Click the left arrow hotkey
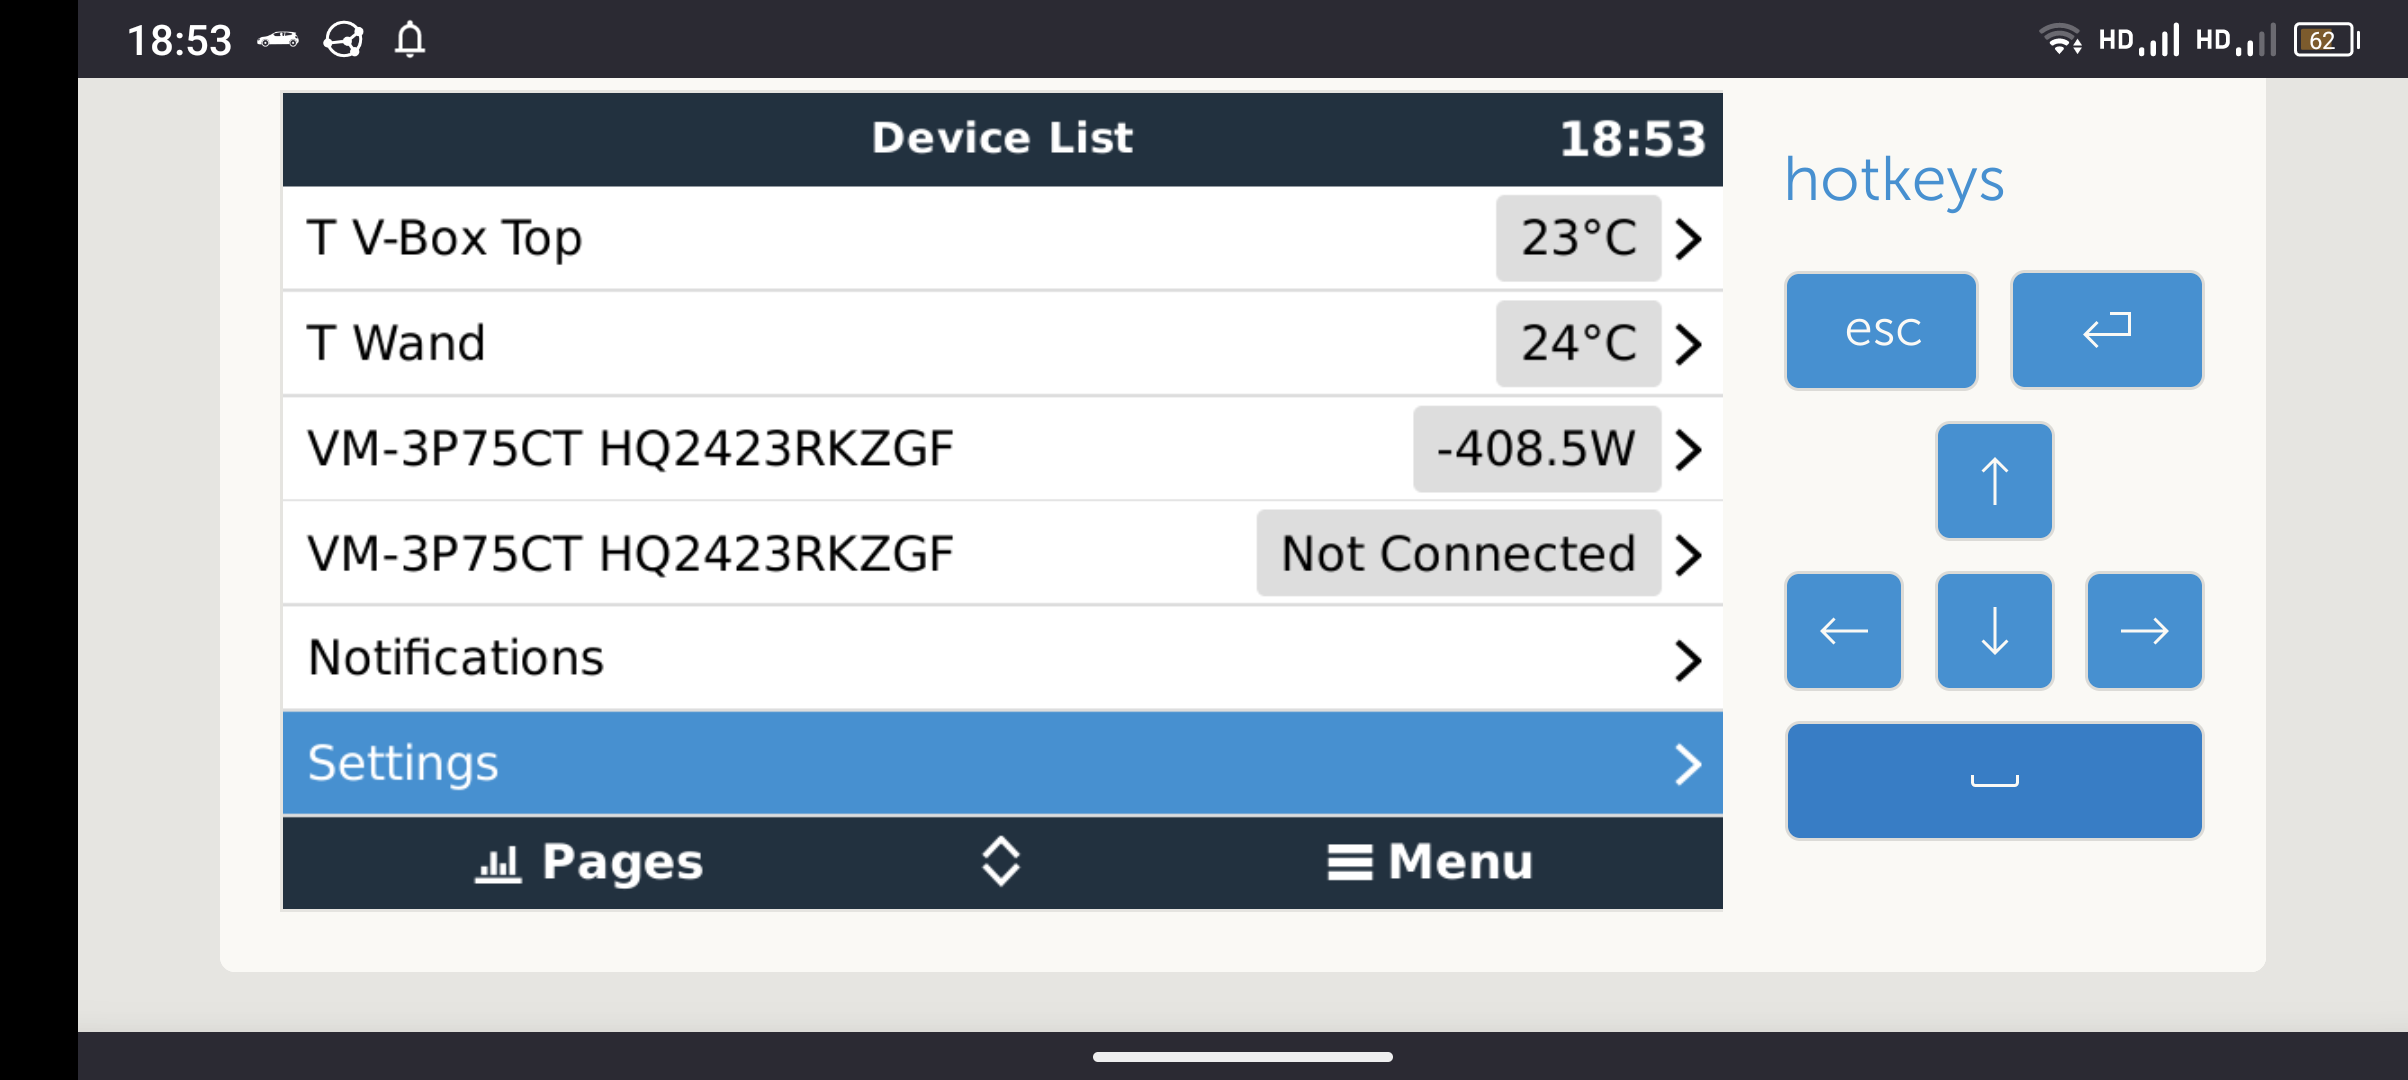 [x=1844, y=631]
